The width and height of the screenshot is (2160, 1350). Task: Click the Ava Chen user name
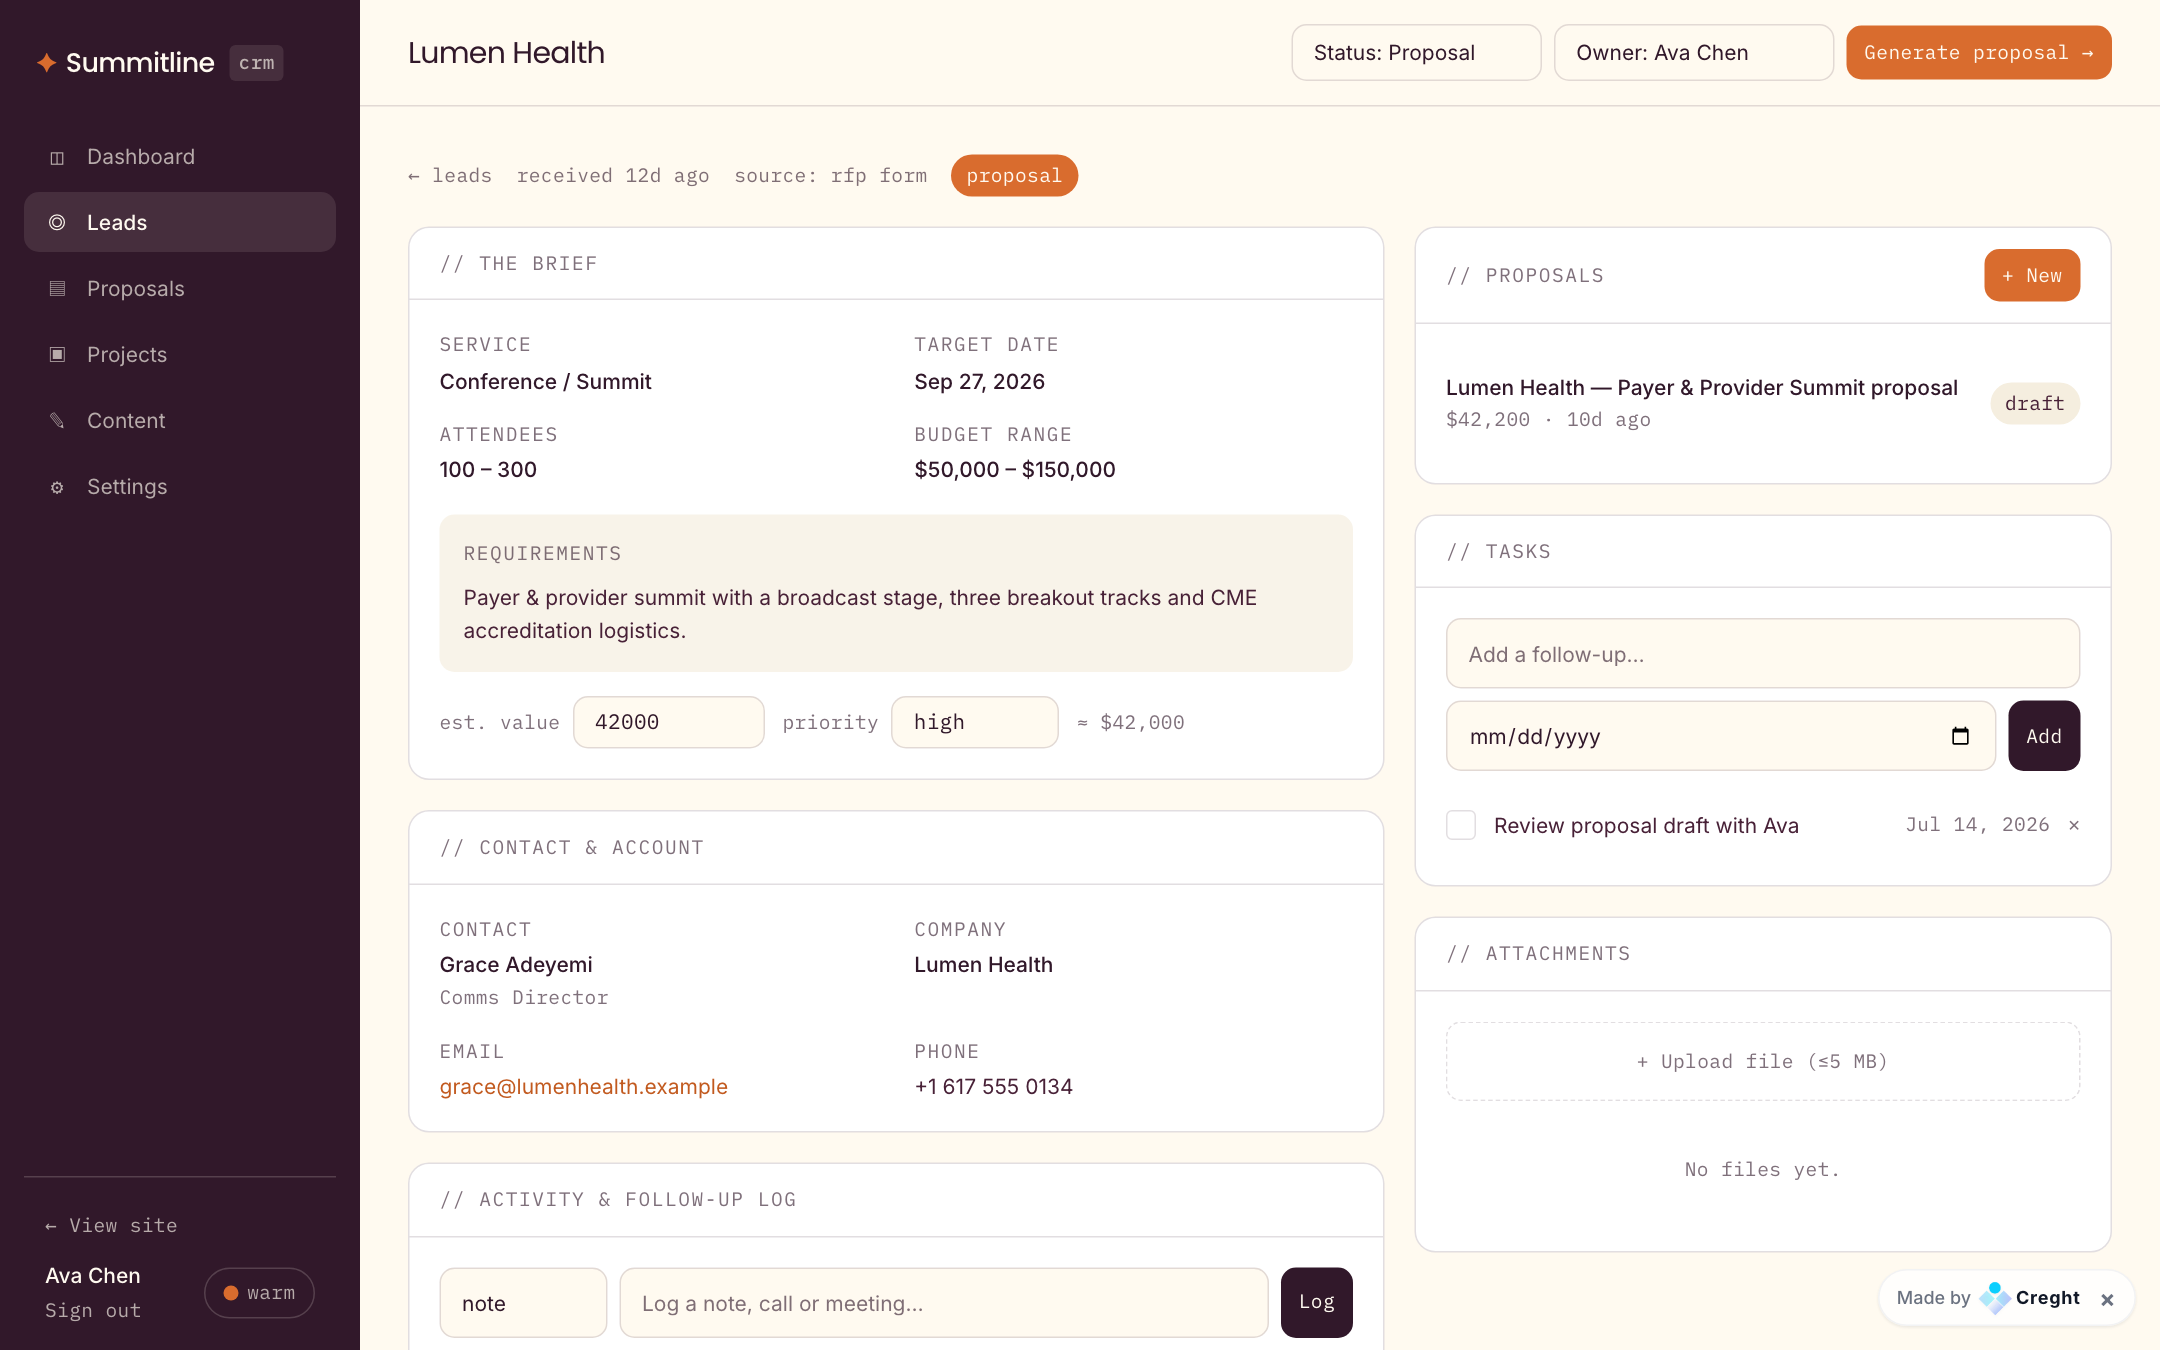point(93,1276)
